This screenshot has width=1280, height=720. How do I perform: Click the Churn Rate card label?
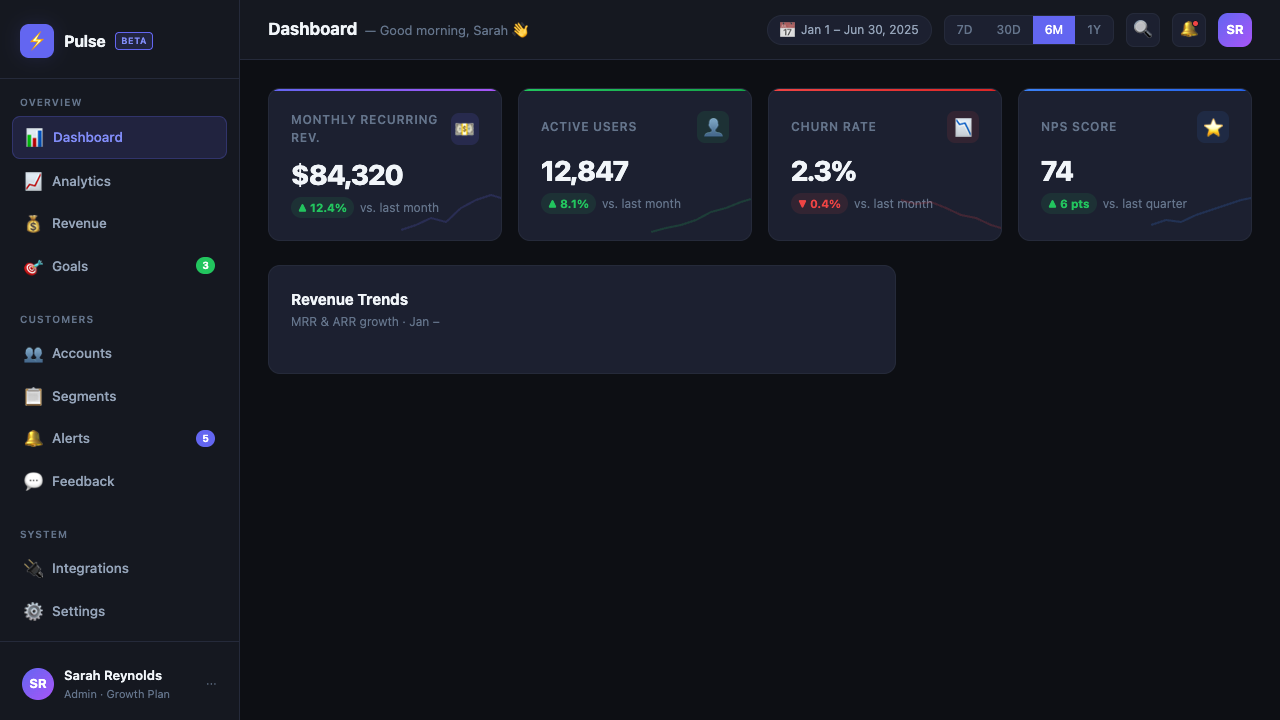coord(833,127)
